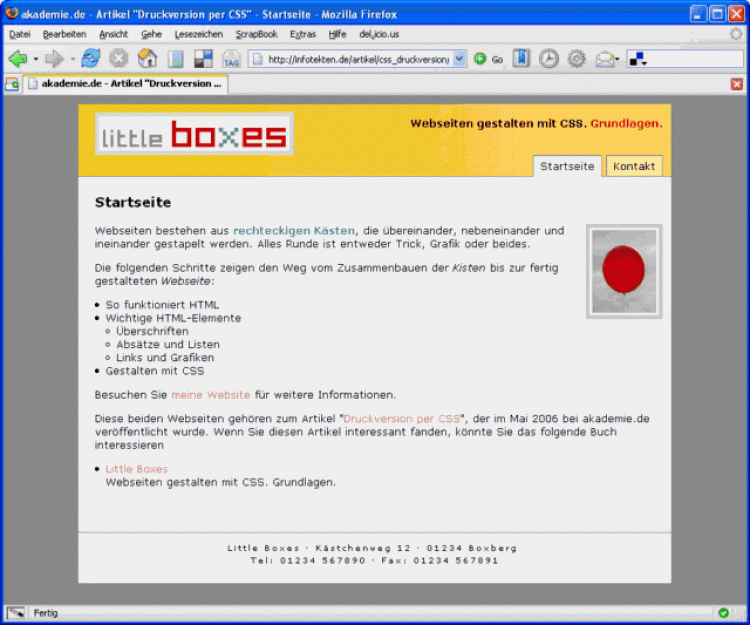750x625 pixels.
Task: Click the green Back arrow button
Action: (17, 59)
